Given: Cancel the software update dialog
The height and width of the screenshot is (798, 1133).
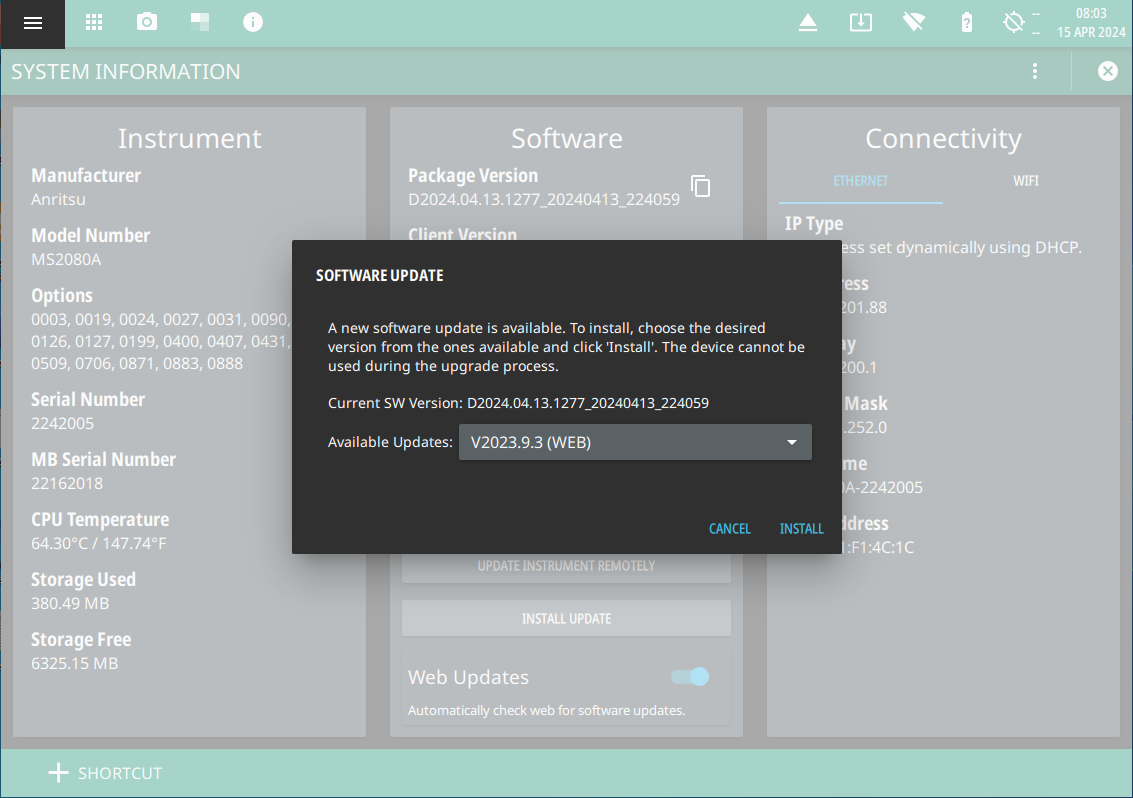Looking at the screenshot, I should pos(729,528).
